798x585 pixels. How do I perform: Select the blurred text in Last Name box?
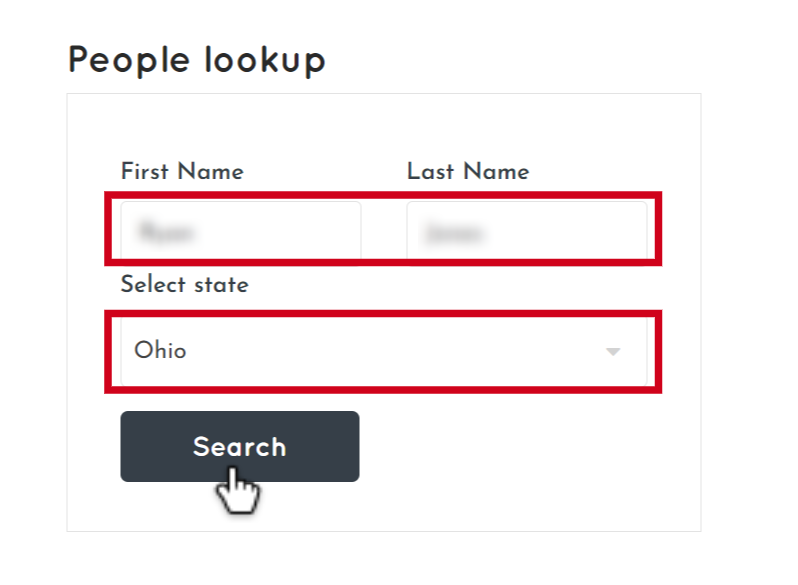point(453,233)
